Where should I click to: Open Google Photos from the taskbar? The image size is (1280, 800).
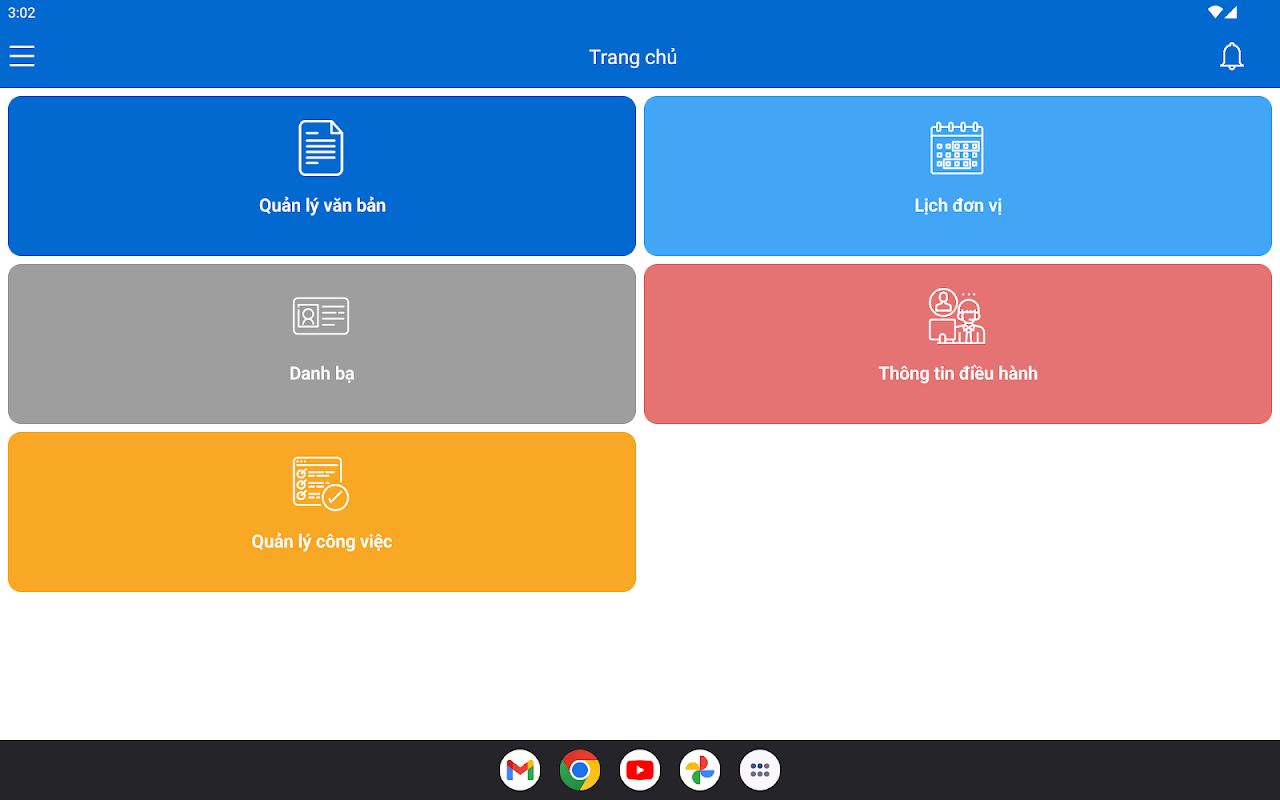click(700, 770)
